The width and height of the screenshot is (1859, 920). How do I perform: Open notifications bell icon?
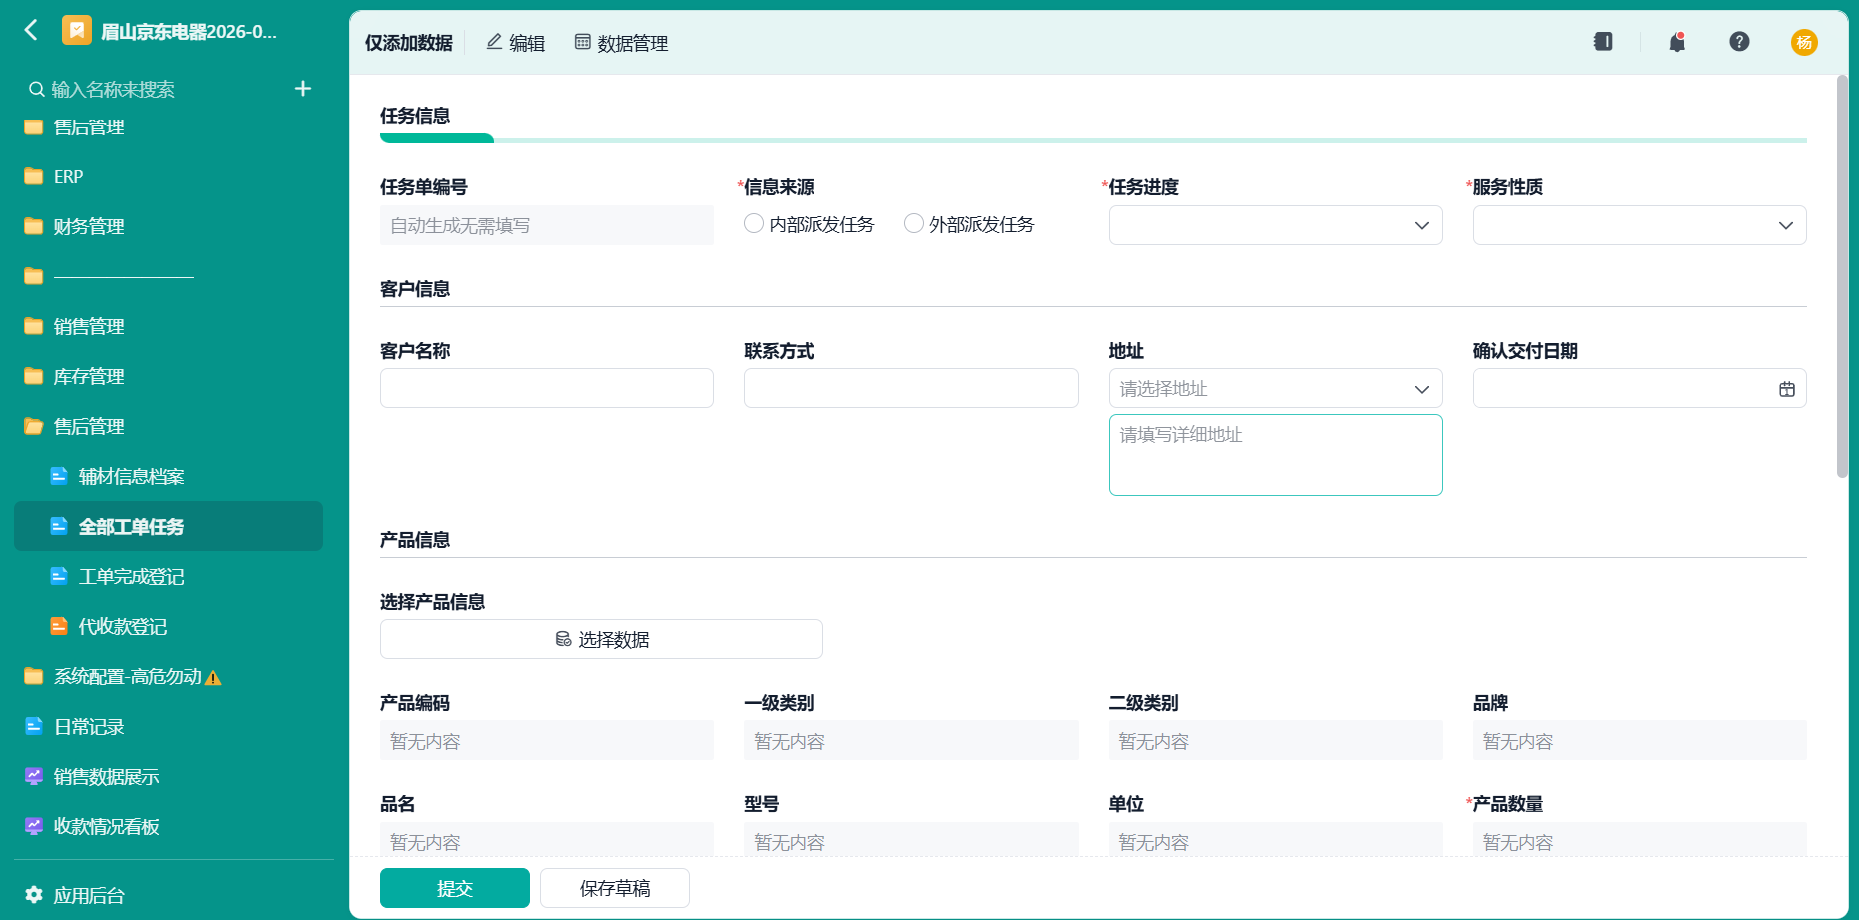(x=1677, y=42)
